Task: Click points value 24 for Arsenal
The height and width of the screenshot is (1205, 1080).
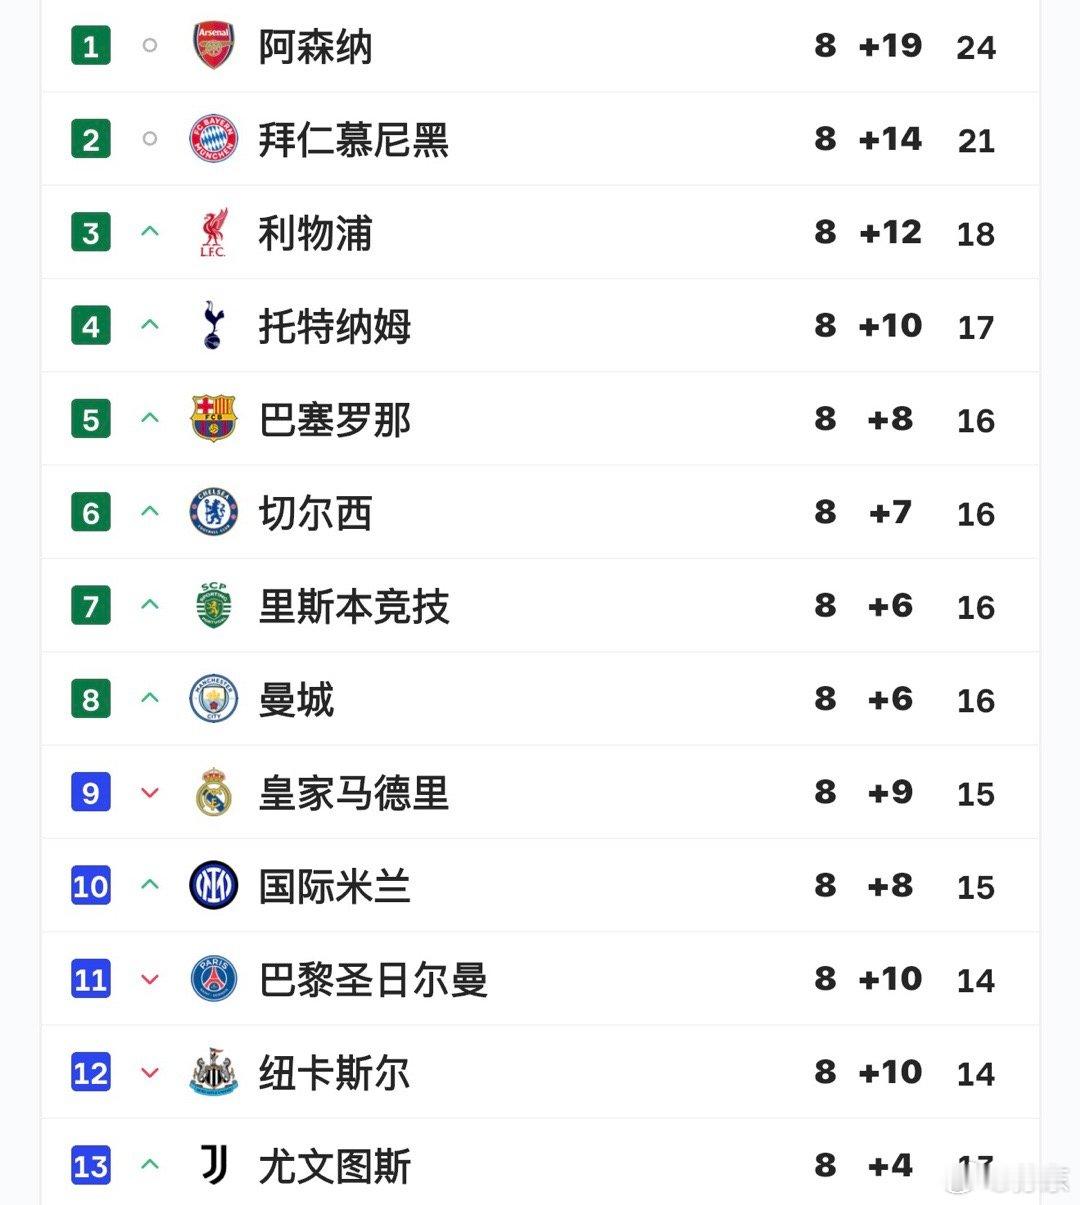Action: point(975,47)
